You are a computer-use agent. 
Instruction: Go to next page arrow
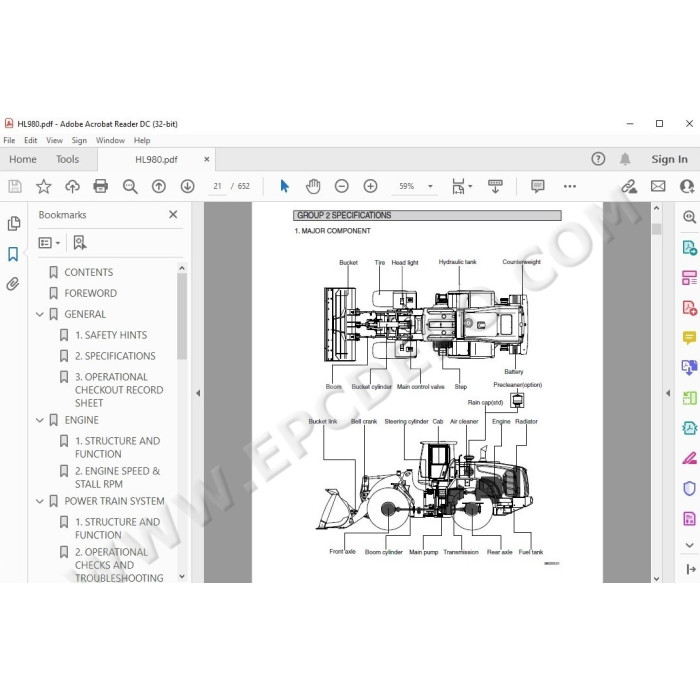coord(188,186)
